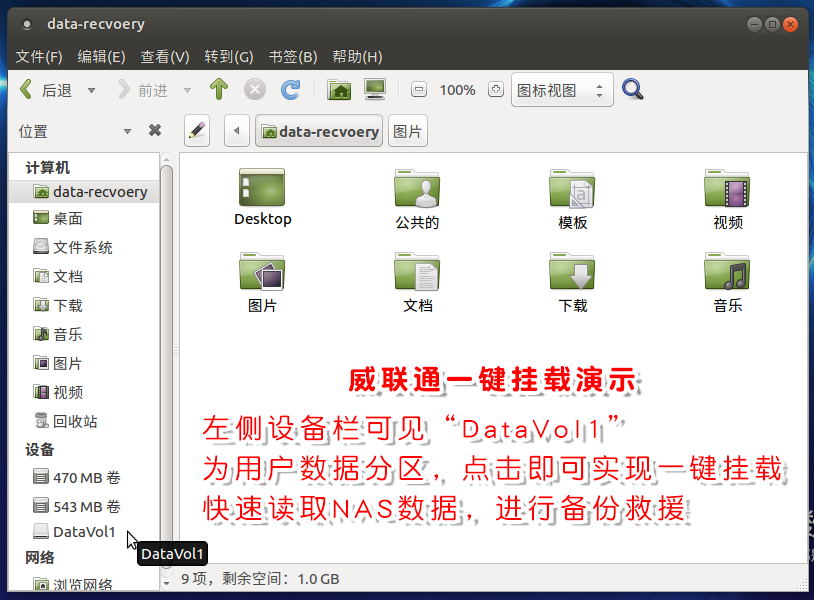The width and height of the screenshot is (814, 600).
Task: Zoom in with the plus icon
Action: tap(496, 89)
